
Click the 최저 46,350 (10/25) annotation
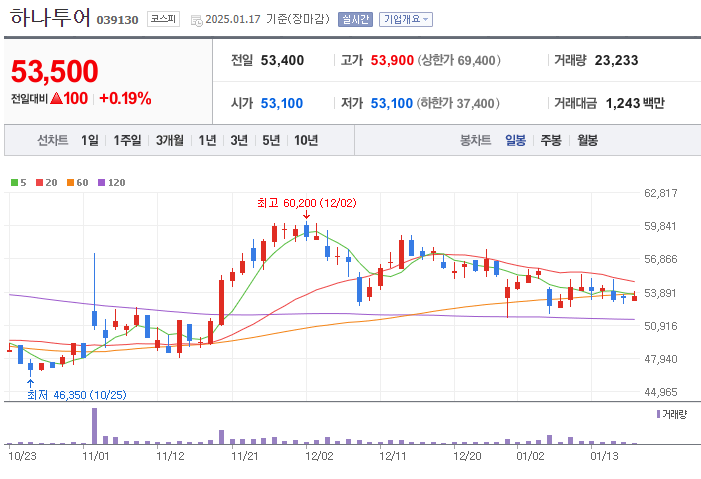coord(77,395)
